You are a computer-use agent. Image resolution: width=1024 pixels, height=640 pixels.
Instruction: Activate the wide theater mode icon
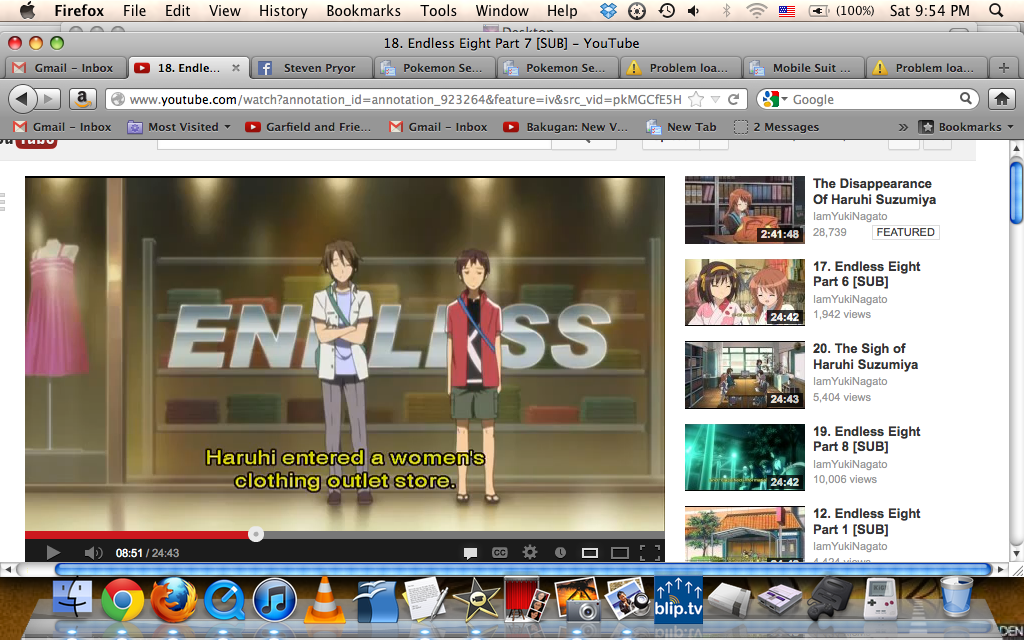click(620, 552)
